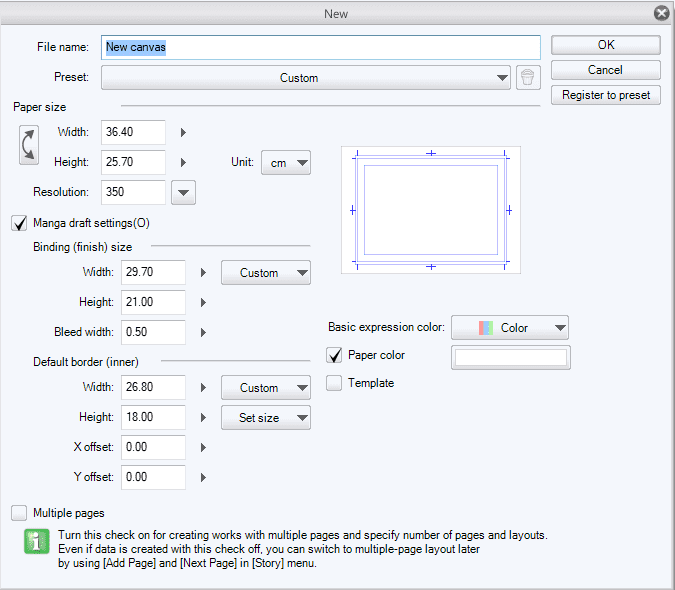This screenshot has width=675, height=590.
Task: Open the Preset dropdown
Action: click(x=305, y=77)
